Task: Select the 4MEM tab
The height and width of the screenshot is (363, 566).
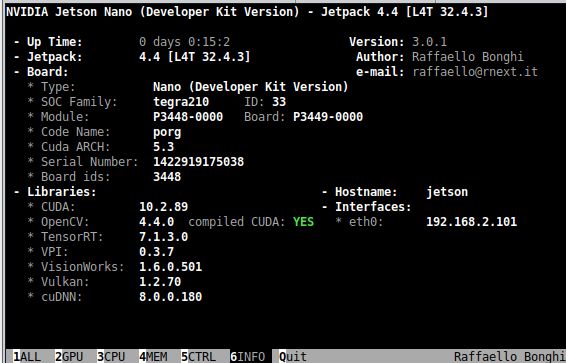Action: [153, 357]
